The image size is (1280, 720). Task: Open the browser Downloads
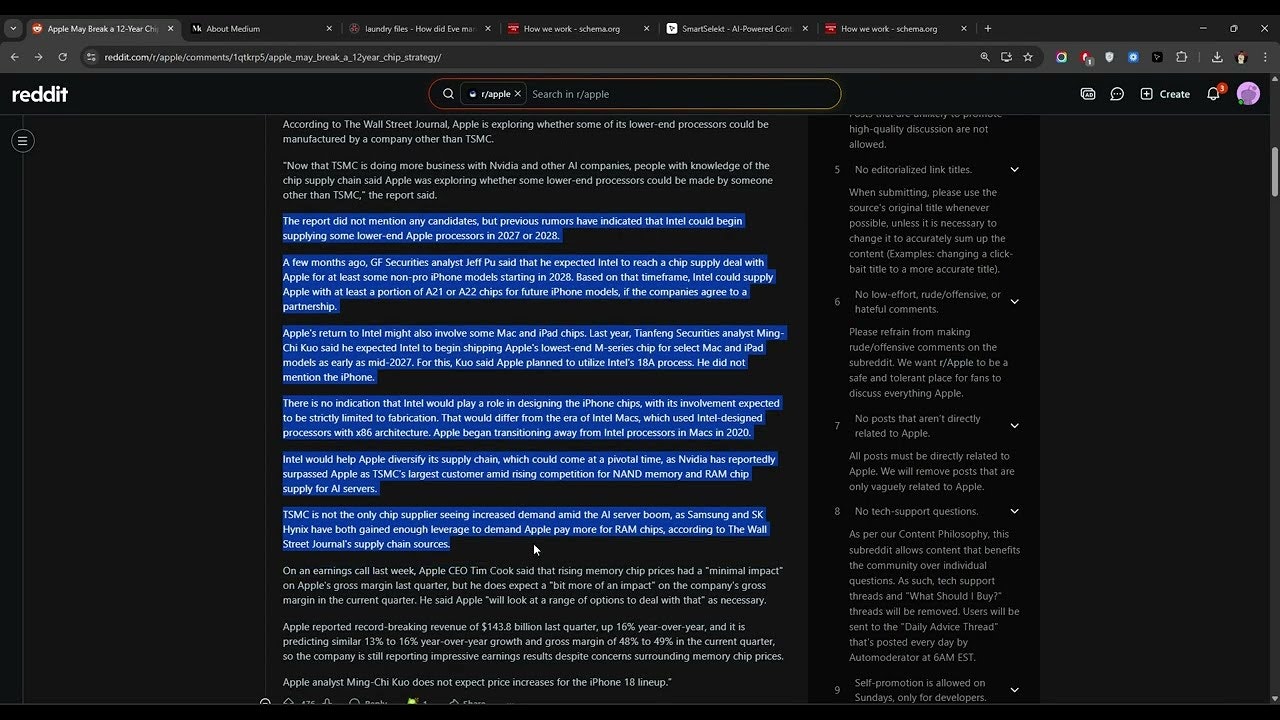(1217, 57)
